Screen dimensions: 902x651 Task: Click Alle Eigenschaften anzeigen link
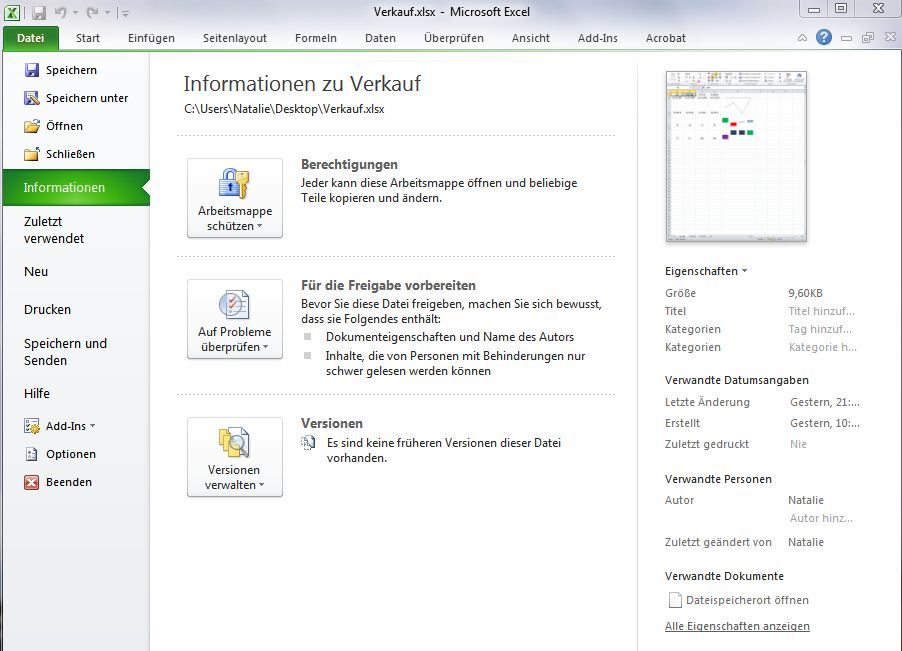pyautogui.click(x=737, y=626)
